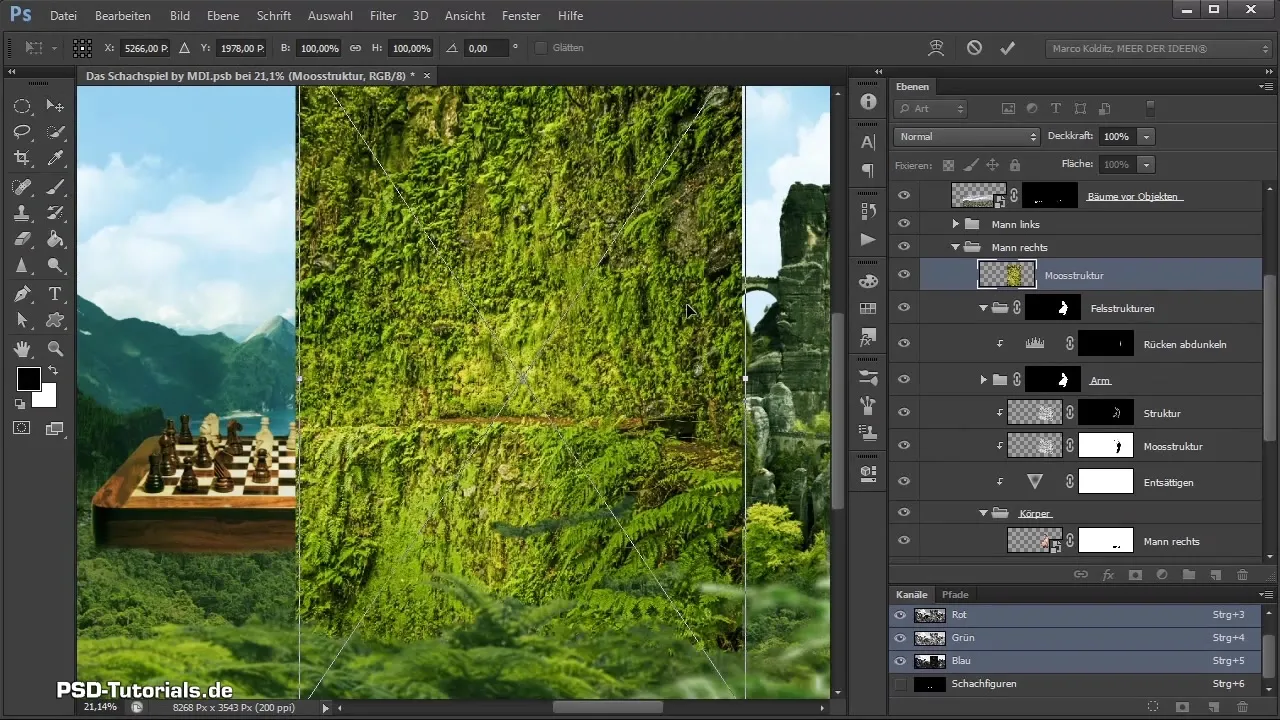The width and height of the screenshot is (1280, 720).
Task: Select the Crop tool
Action: click(x=22, y=158)
